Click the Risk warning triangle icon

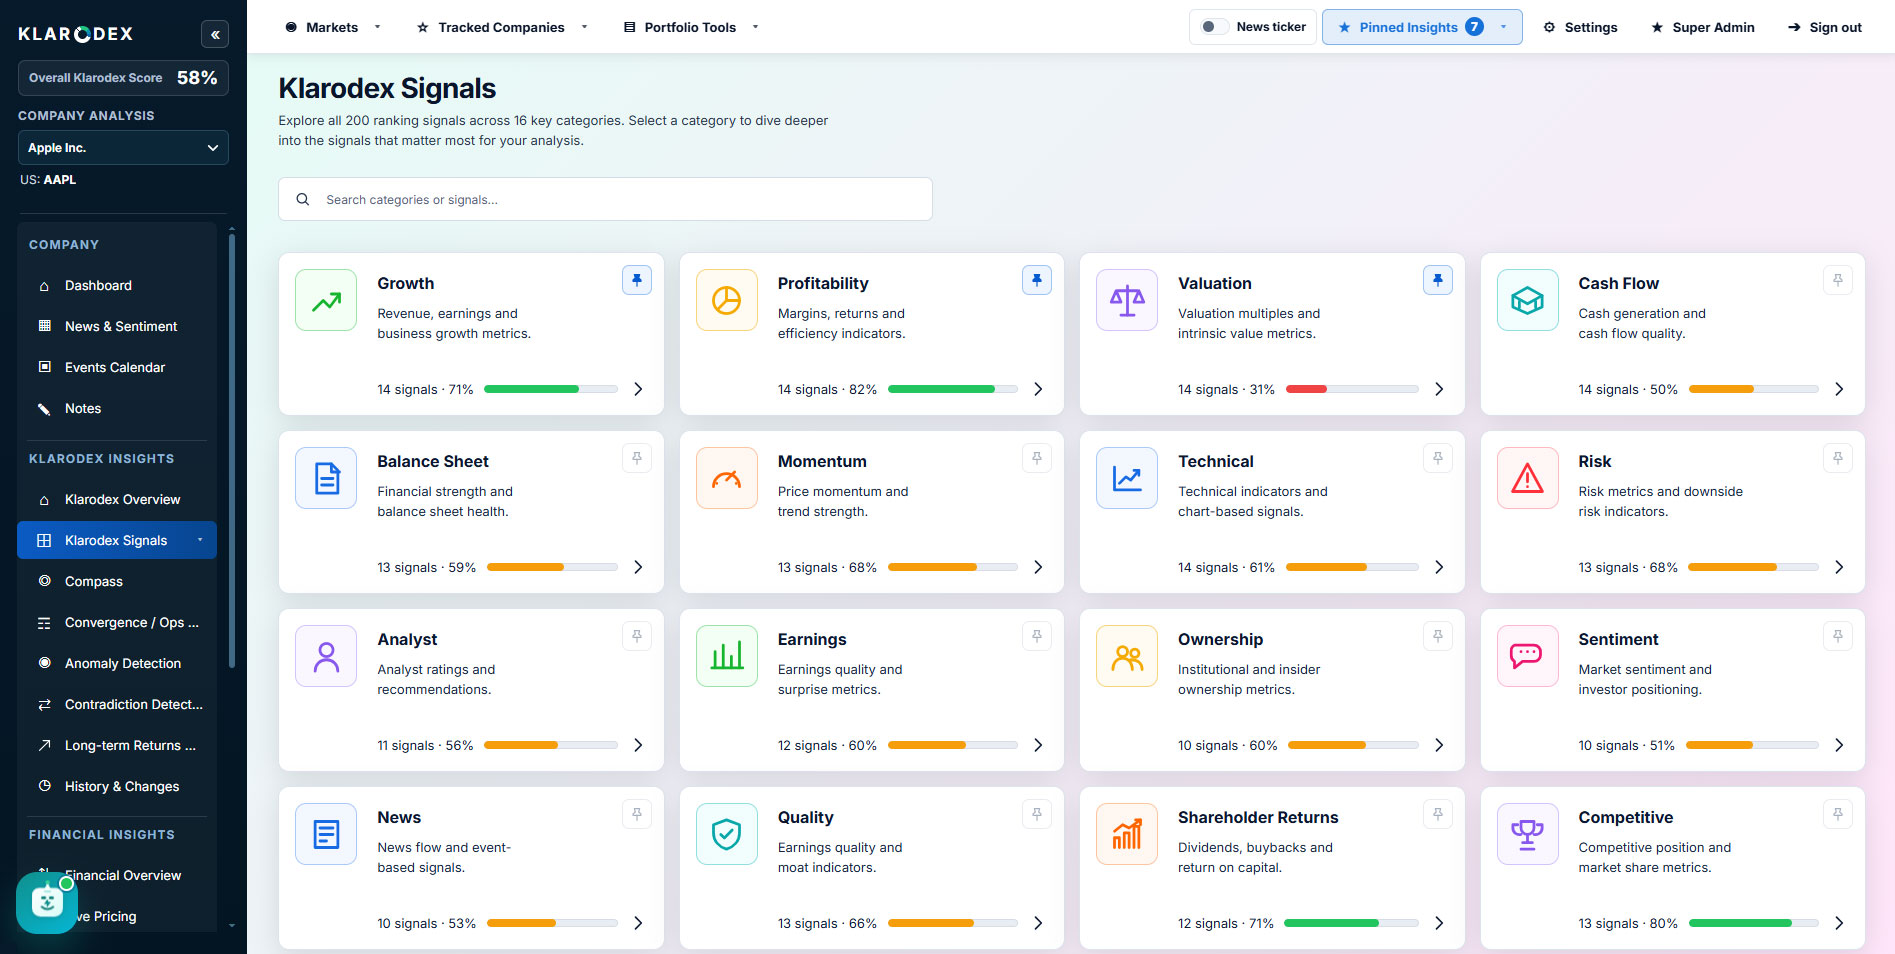click(1527, 478)
